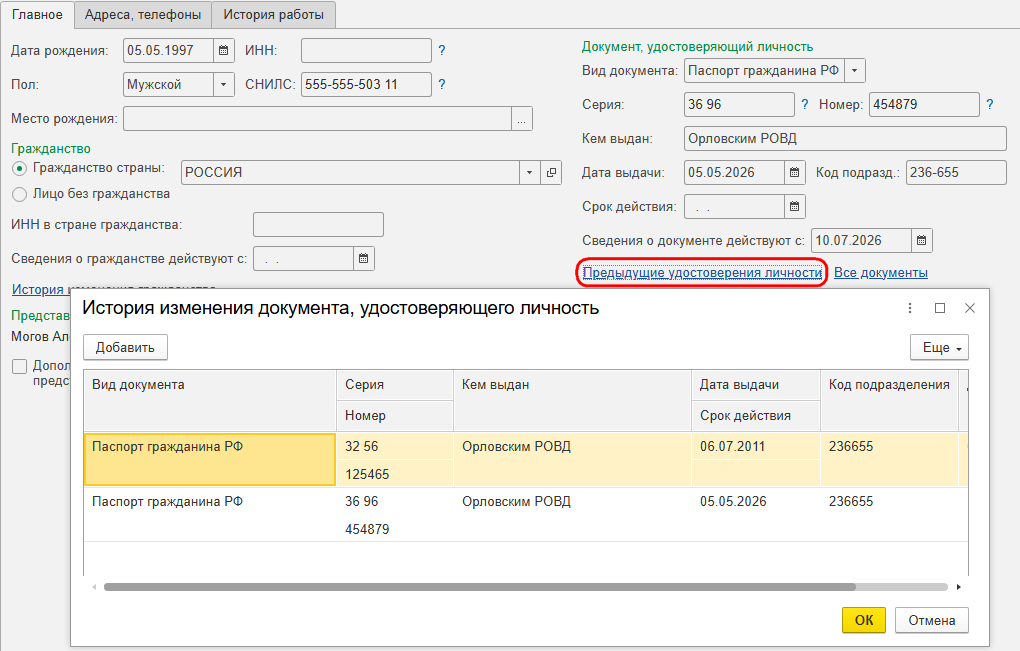Screen dimensions: 1020x651
Task: Click the Серия column header
Action: [x=395, y=385]
